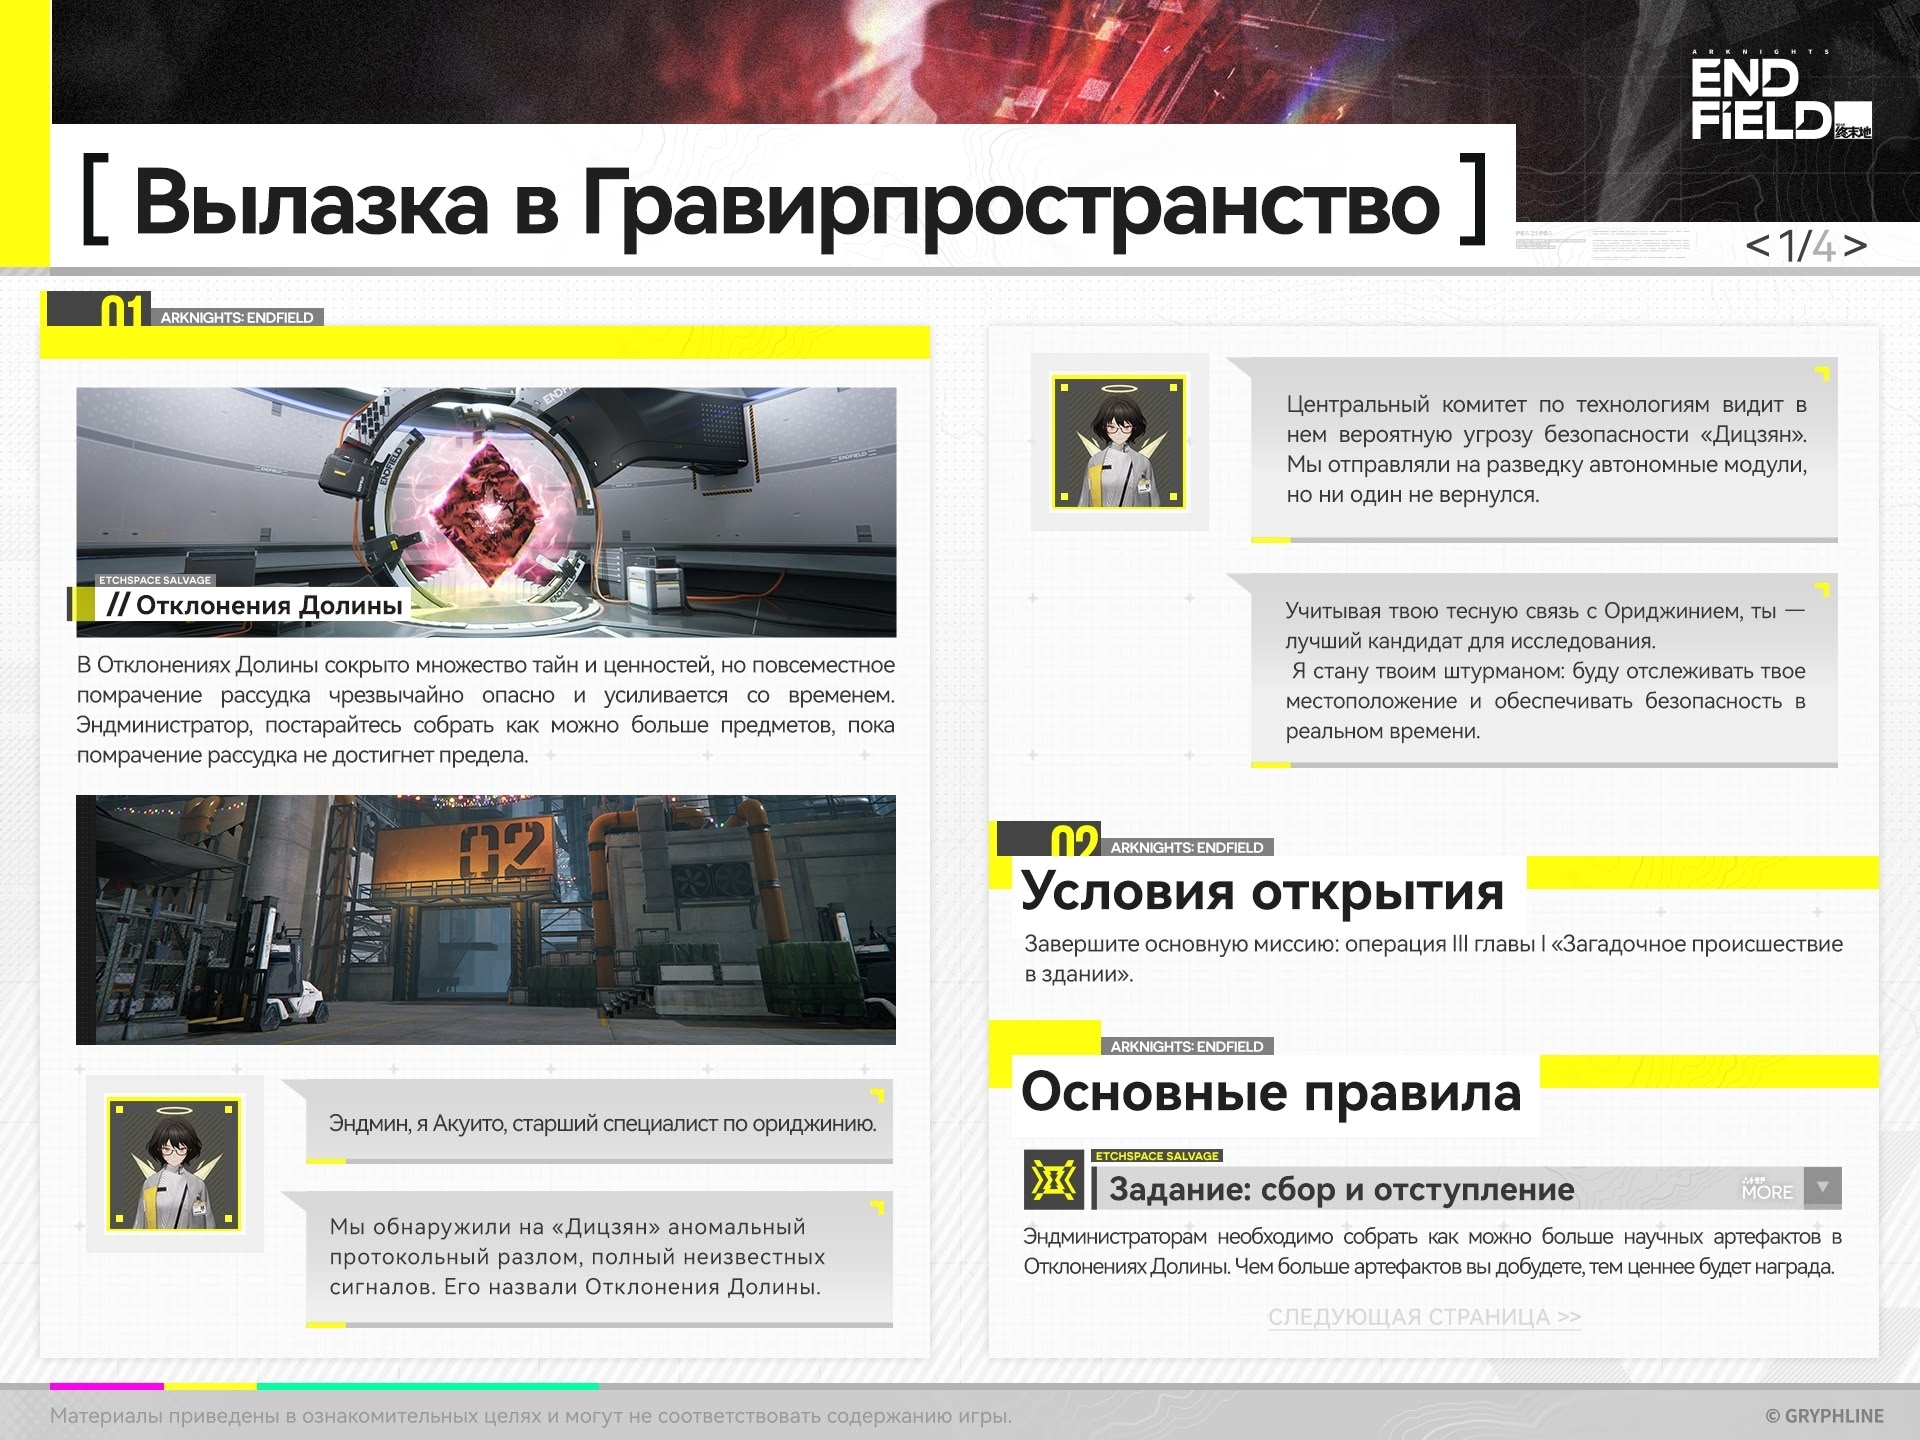Select the Условия открытия heading
The image size is (1920, 1440).
1262,891
